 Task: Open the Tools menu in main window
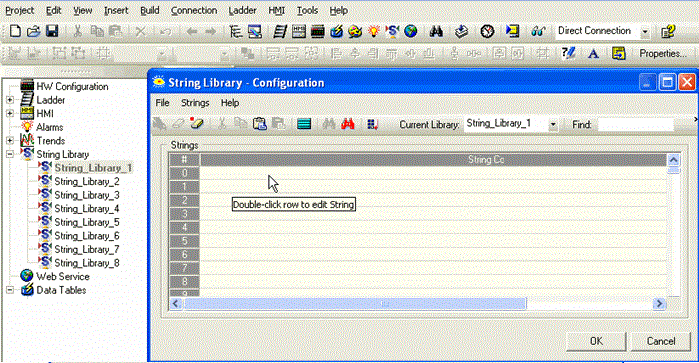(308, 10)
